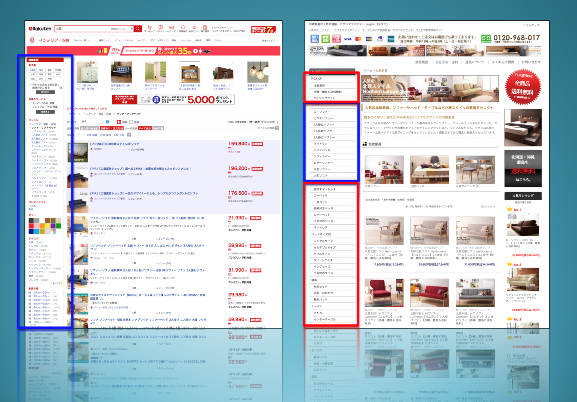
Task: Open the dark brown desk thumbnail on Rakuten
Action: click(223, 73)
